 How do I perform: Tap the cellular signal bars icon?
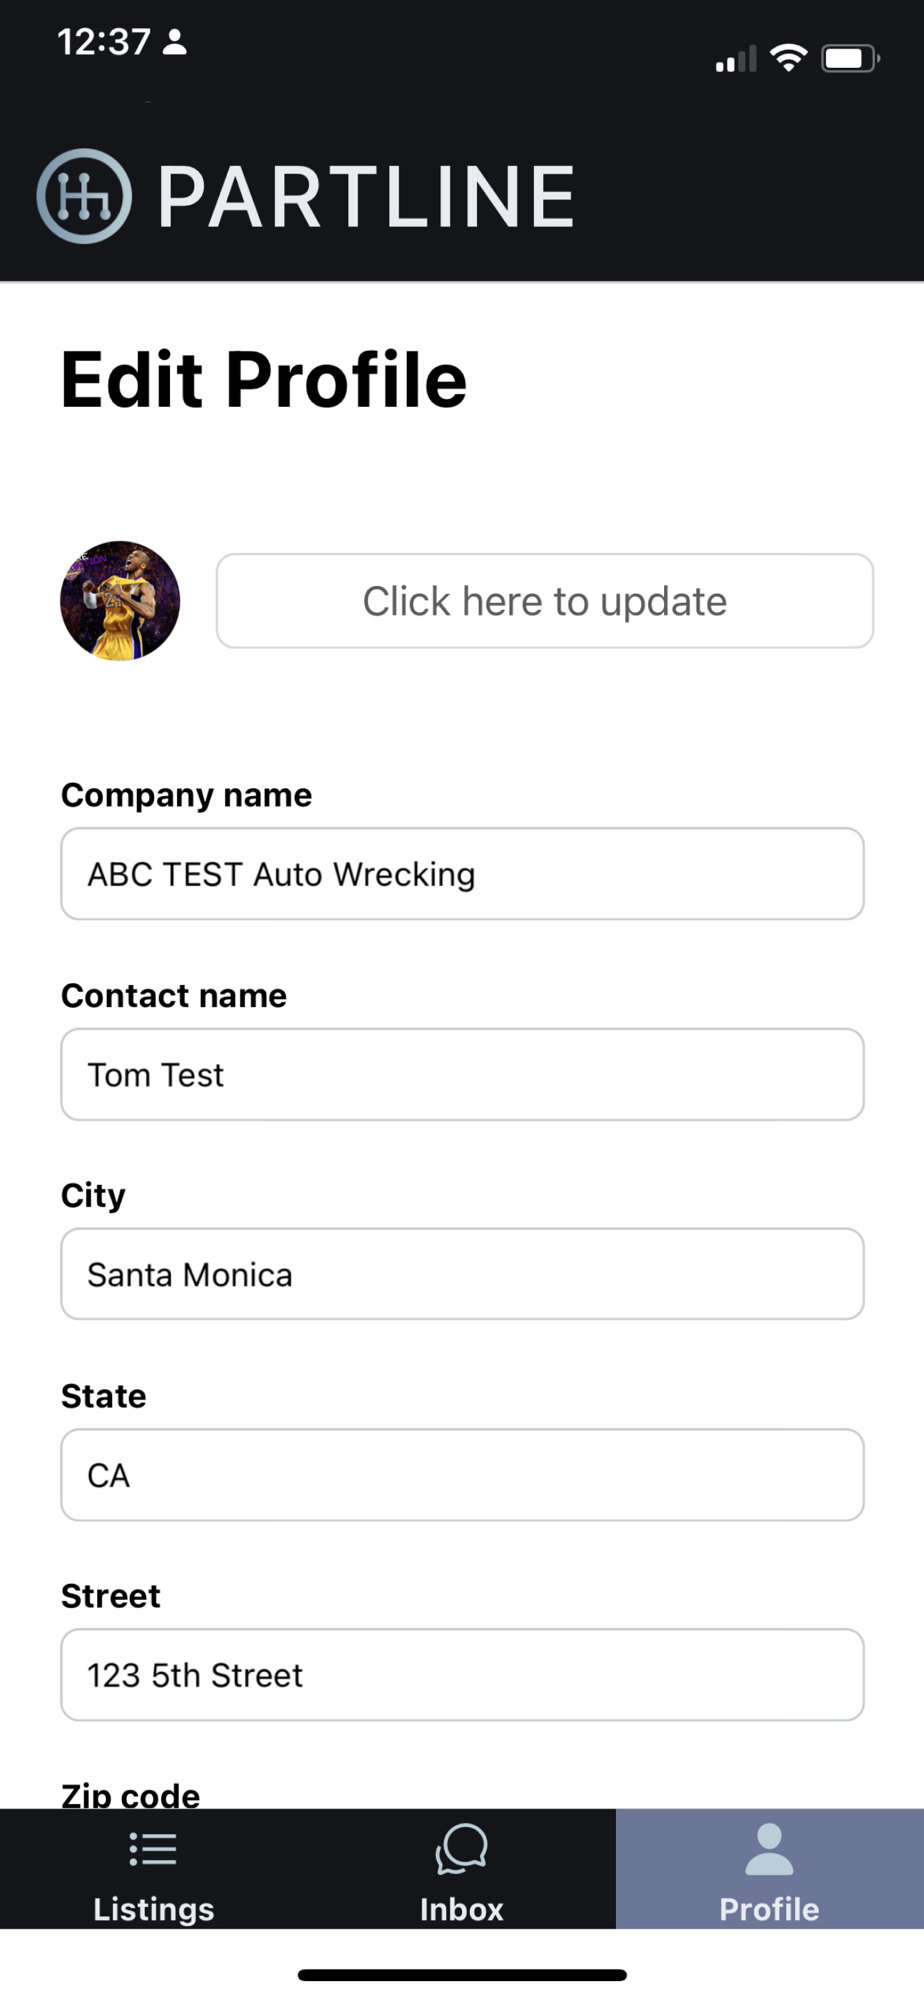pos(735,60)
